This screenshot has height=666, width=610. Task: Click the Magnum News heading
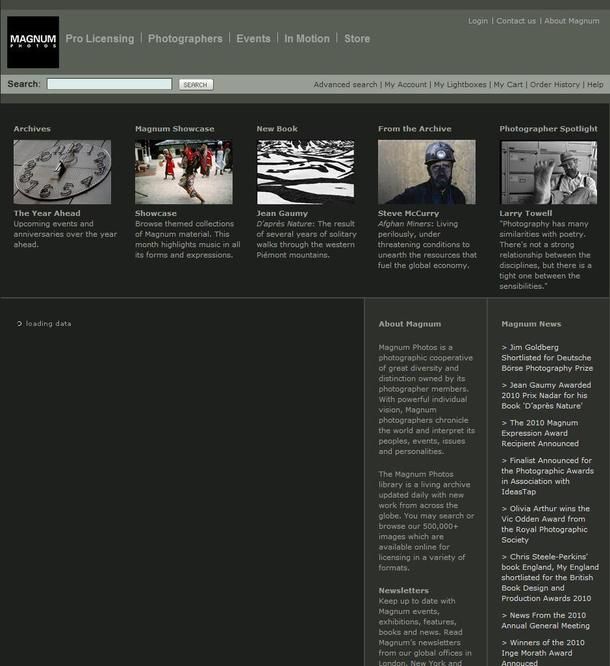(x=531, y=324)
